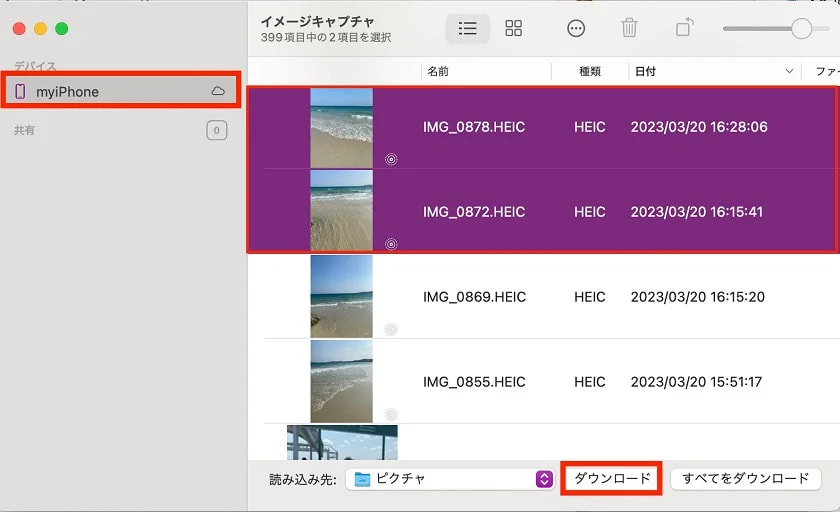The image size is (840, 512).
Task: Click Live Photo icon on IMG_0872.HEIC row
Action: click(391, 244)
